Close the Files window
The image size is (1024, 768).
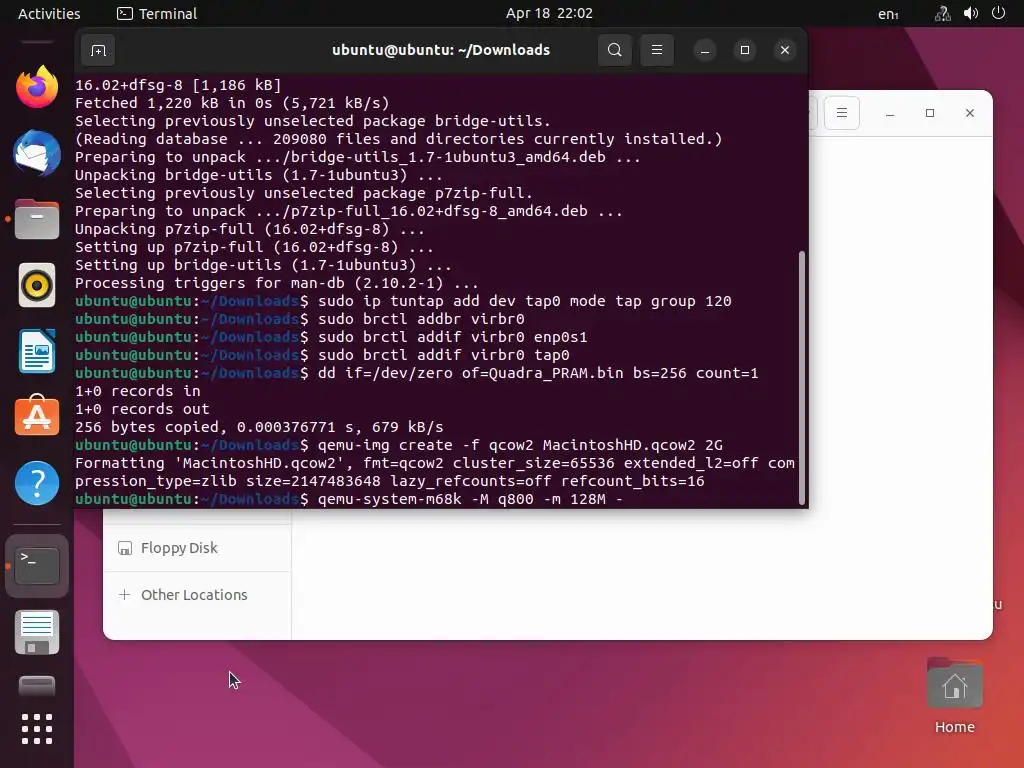(970, 113)
